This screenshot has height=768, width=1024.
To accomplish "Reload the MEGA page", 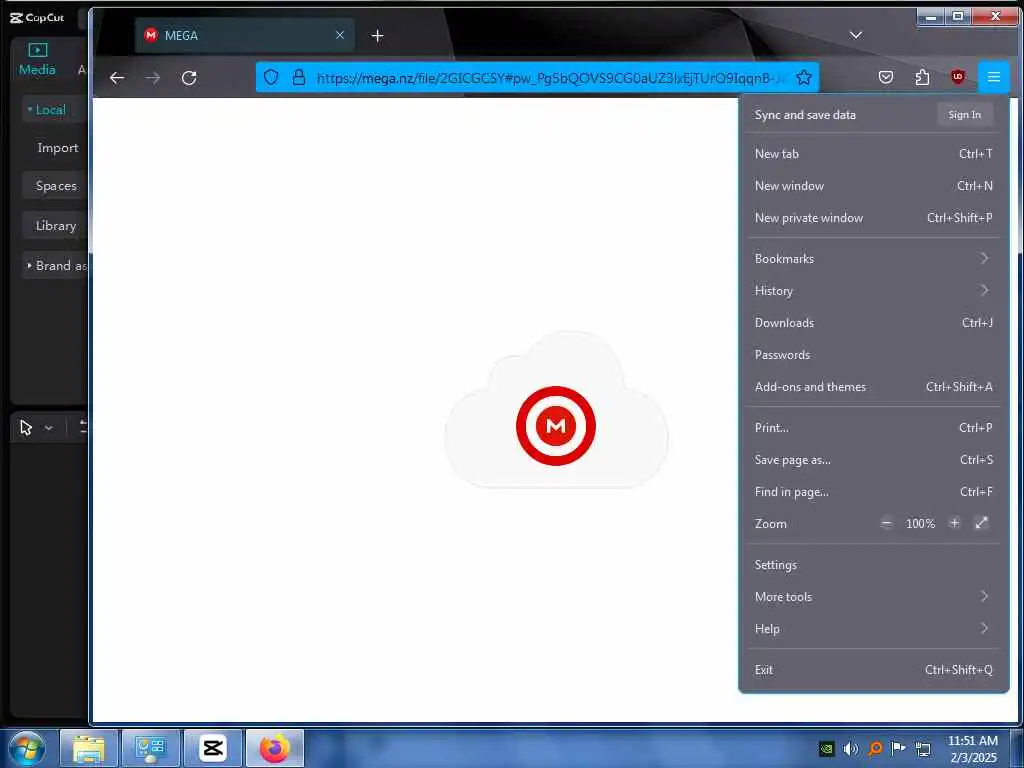I will pos(189,78).
